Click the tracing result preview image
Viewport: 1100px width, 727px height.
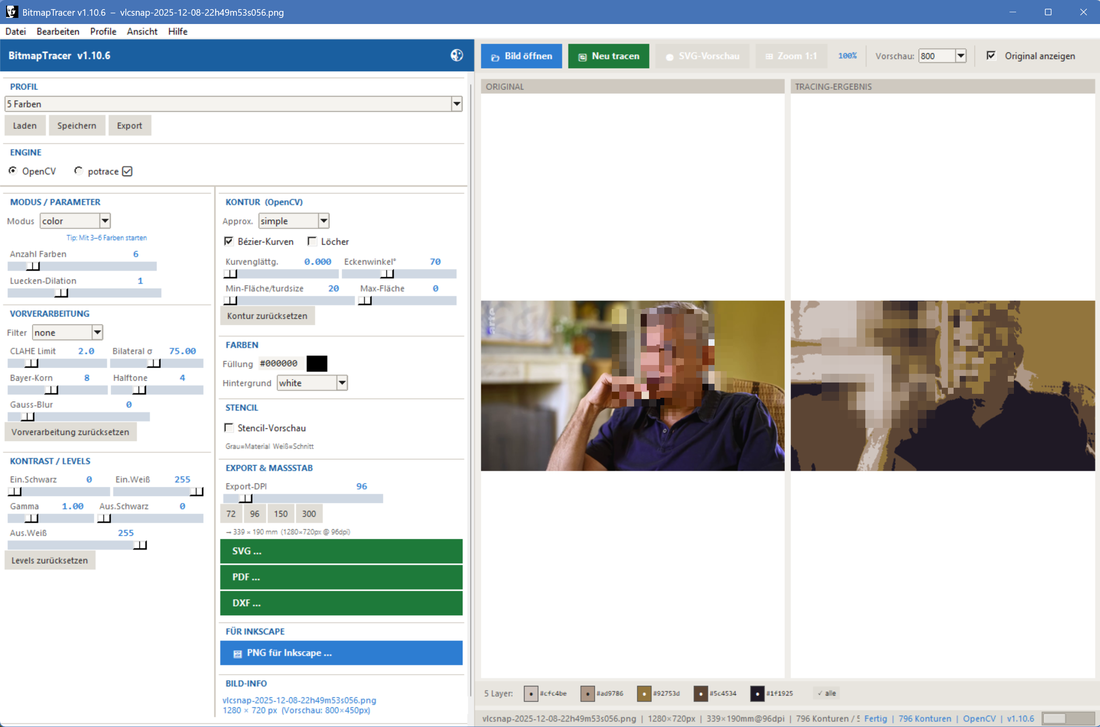pyautogui.click(x=943, y=386)
